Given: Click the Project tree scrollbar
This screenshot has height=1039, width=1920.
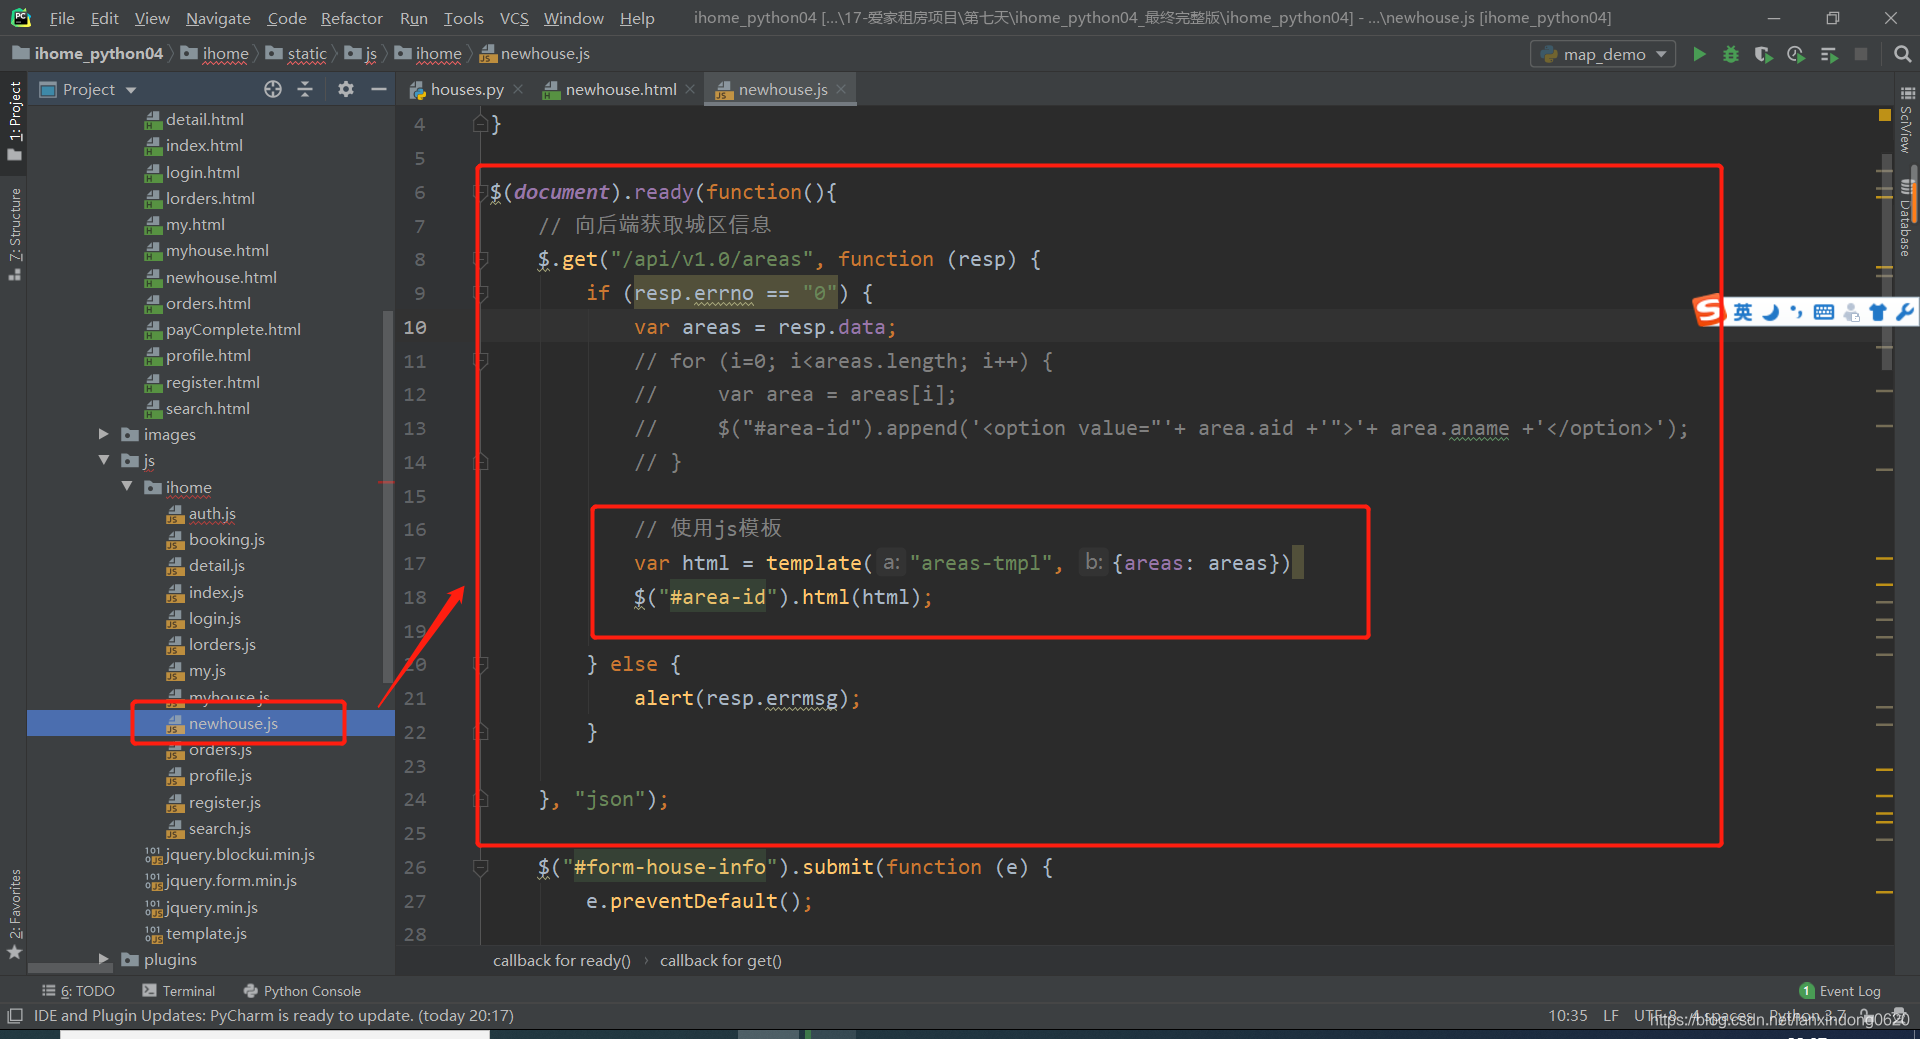Looking at the screenshot, I should [x=388, y=498].
